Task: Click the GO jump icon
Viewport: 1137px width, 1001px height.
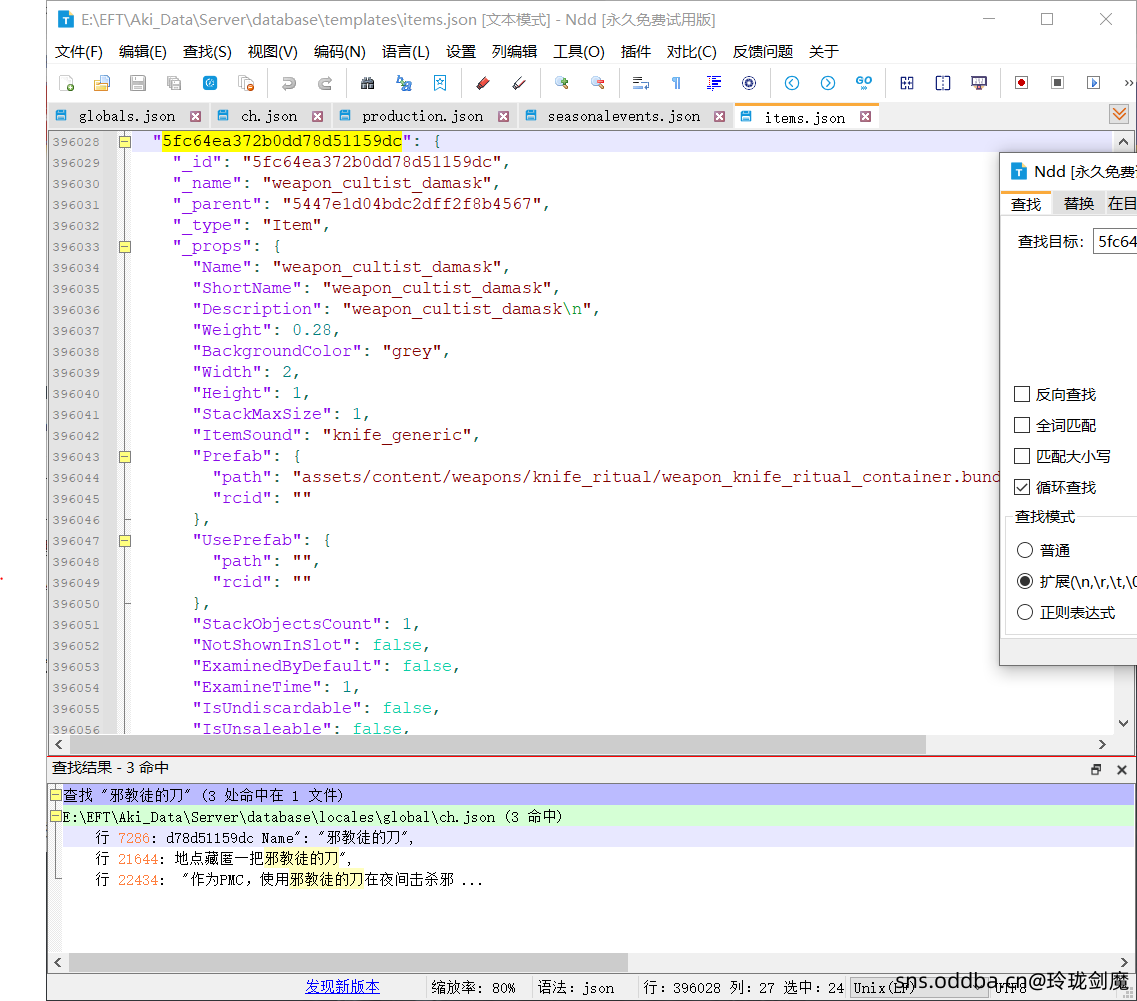Action: 863,83
